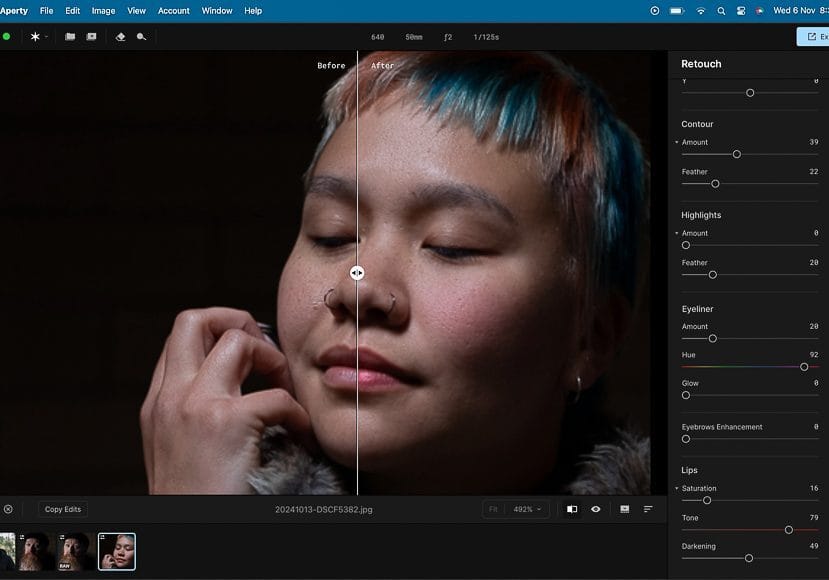Screen dimensions: 829x580
Task: Open the folder icon in the toolbar
Action: (70, 37)
